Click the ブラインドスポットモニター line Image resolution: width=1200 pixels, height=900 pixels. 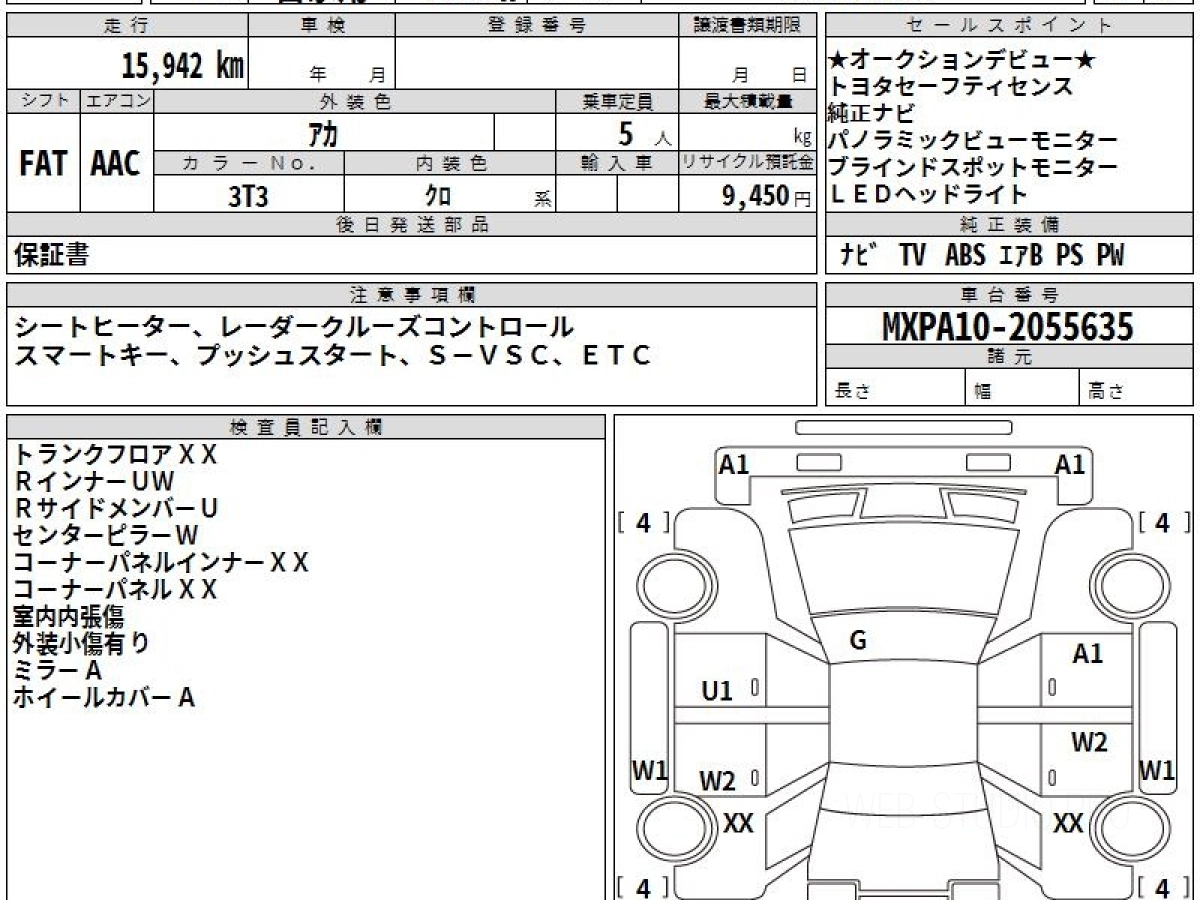pyautogui.click(x=974, y=167)
